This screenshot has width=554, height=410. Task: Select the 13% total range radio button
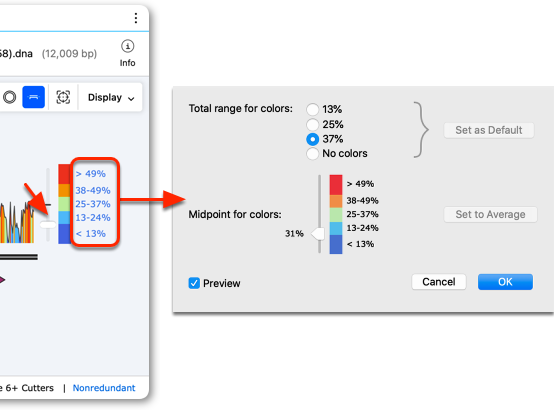(312, 110)
